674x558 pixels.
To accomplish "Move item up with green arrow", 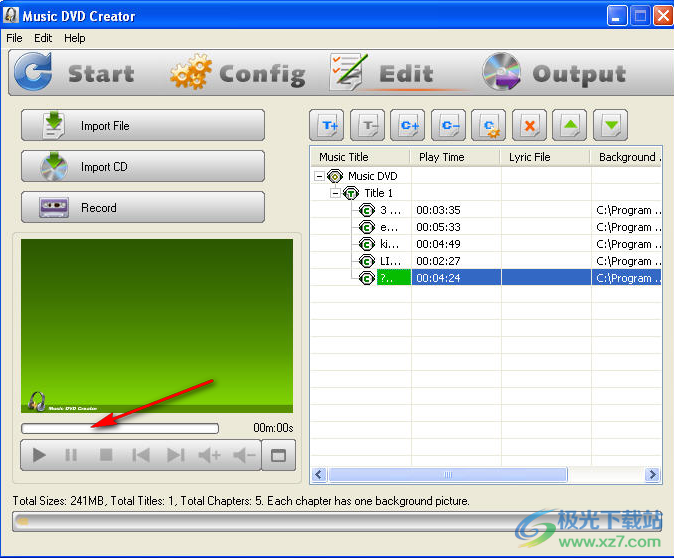I will (x=570, y=125).
